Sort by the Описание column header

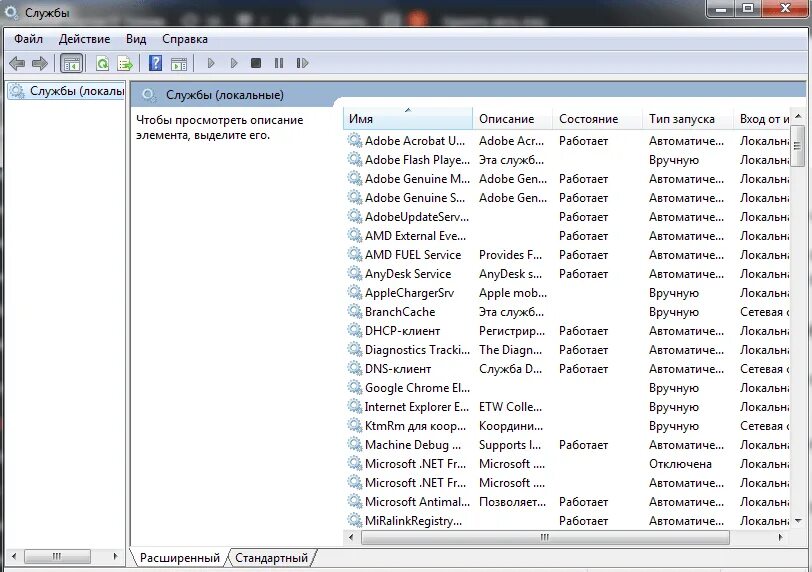[x=513, y=119]
